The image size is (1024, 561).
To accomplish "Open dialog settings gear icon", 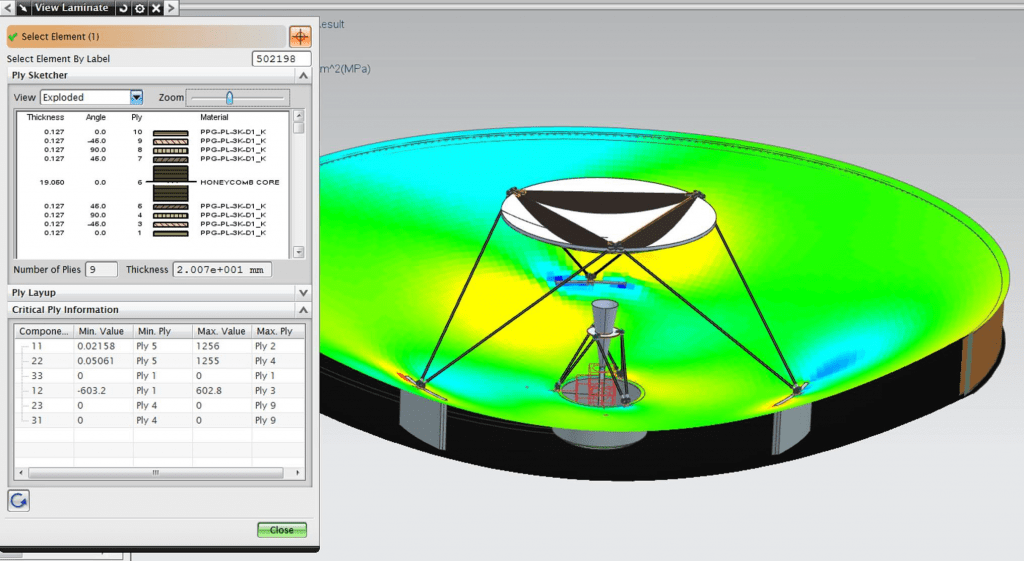I will click(140, 8).
